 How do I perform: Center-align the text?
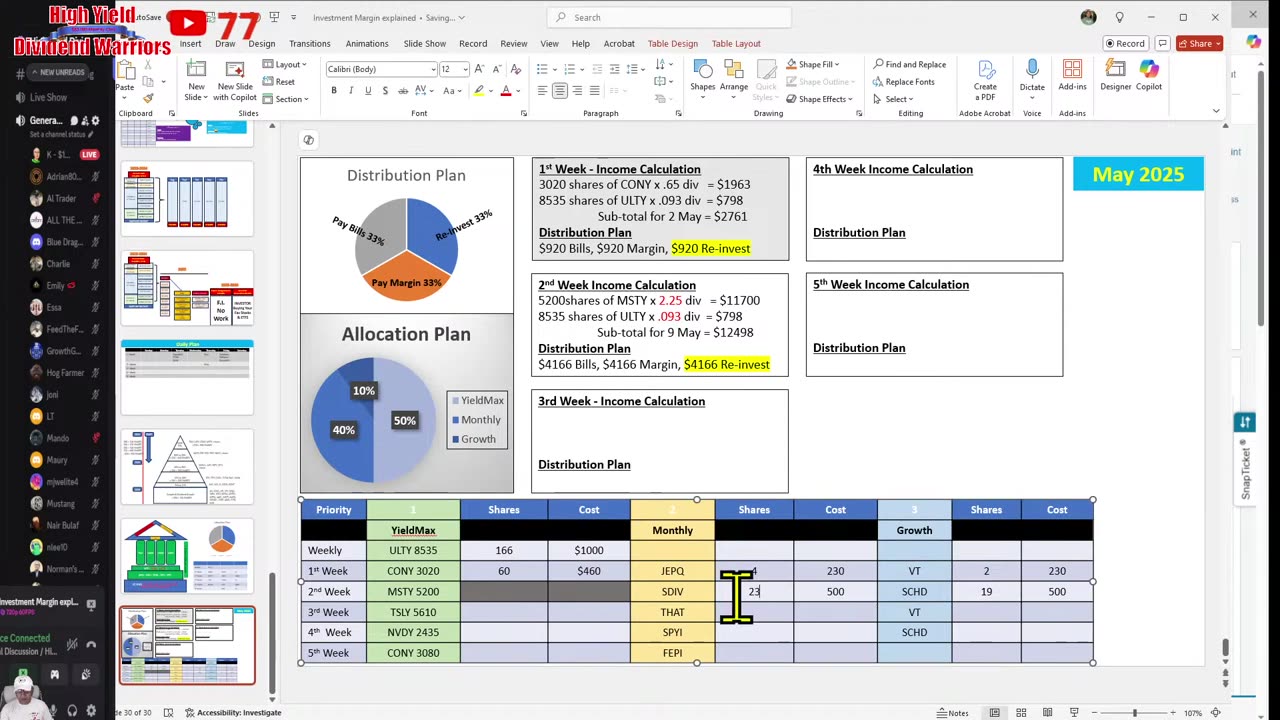(560, 91)
